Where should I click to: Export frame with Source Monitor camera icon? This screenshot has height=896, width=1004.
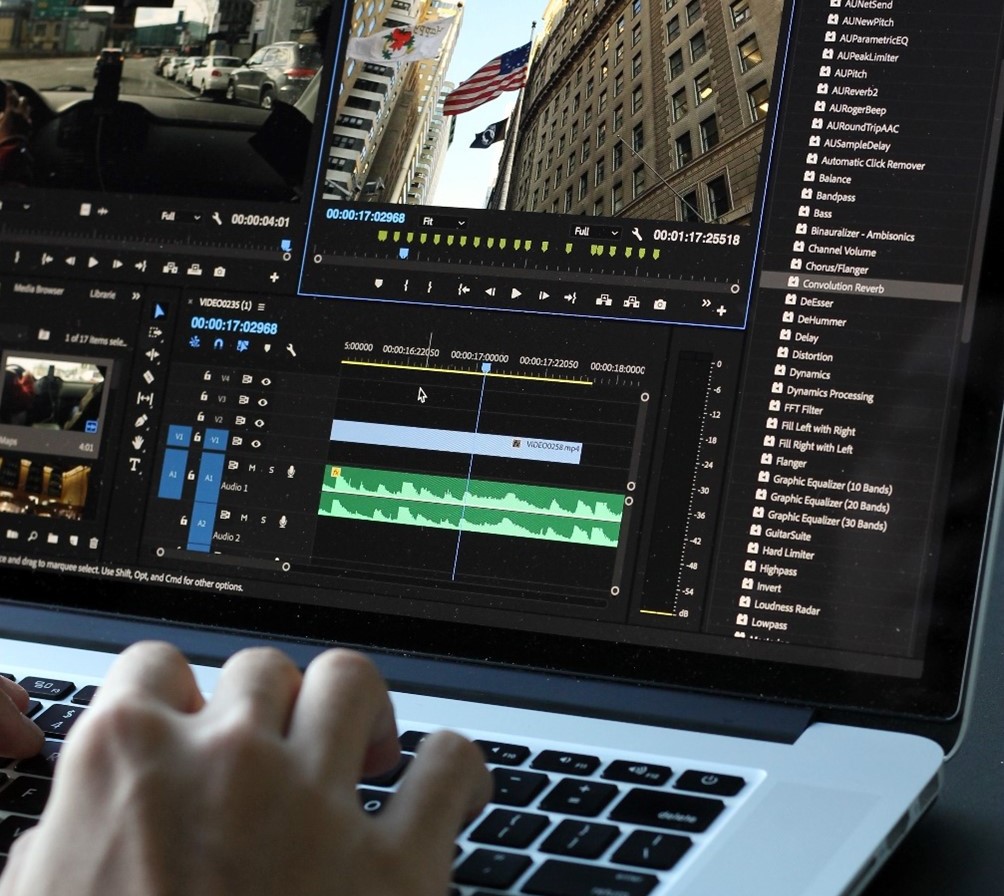tap(219, 272)
